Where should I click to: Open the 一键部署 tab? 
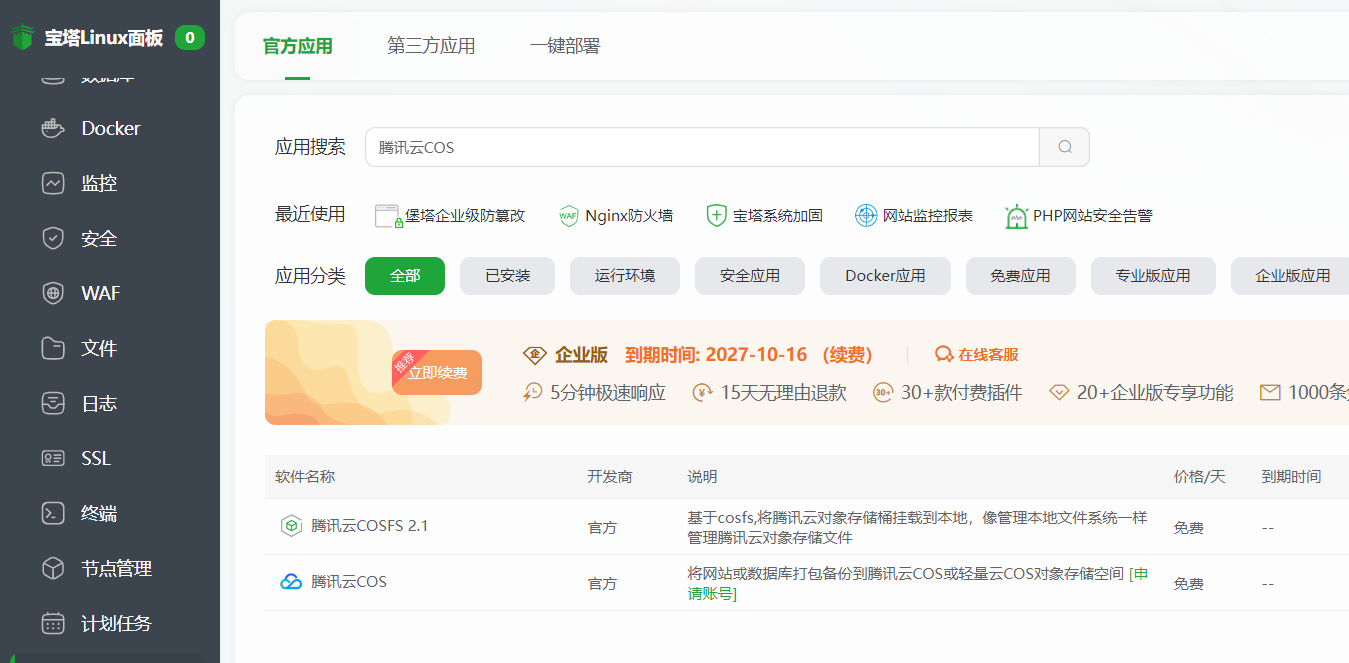click(x=565, y=46)
